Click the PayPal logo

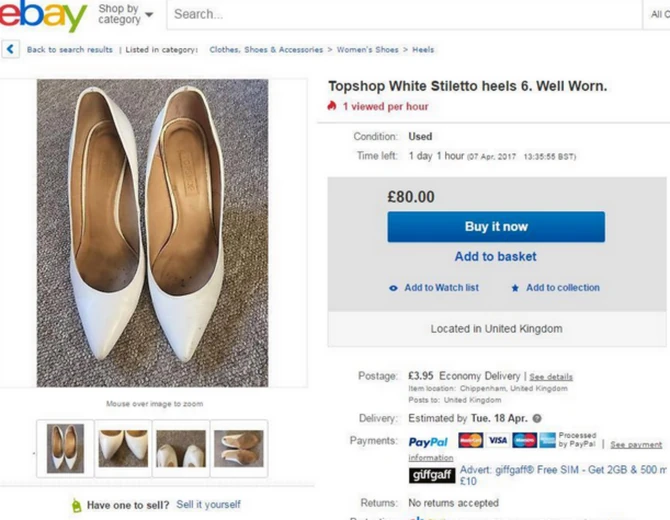(x=428, y=442)
